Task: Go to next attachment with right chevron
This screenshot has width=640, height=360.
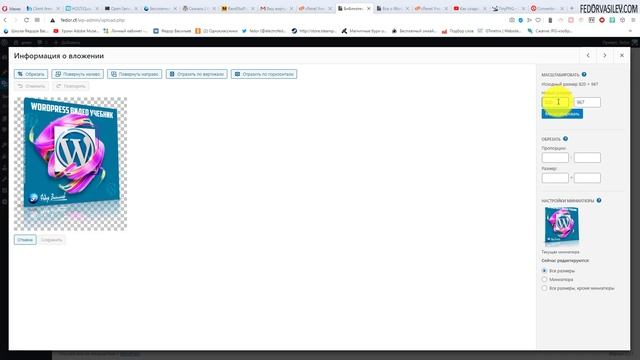Action: tap(605, 56)
